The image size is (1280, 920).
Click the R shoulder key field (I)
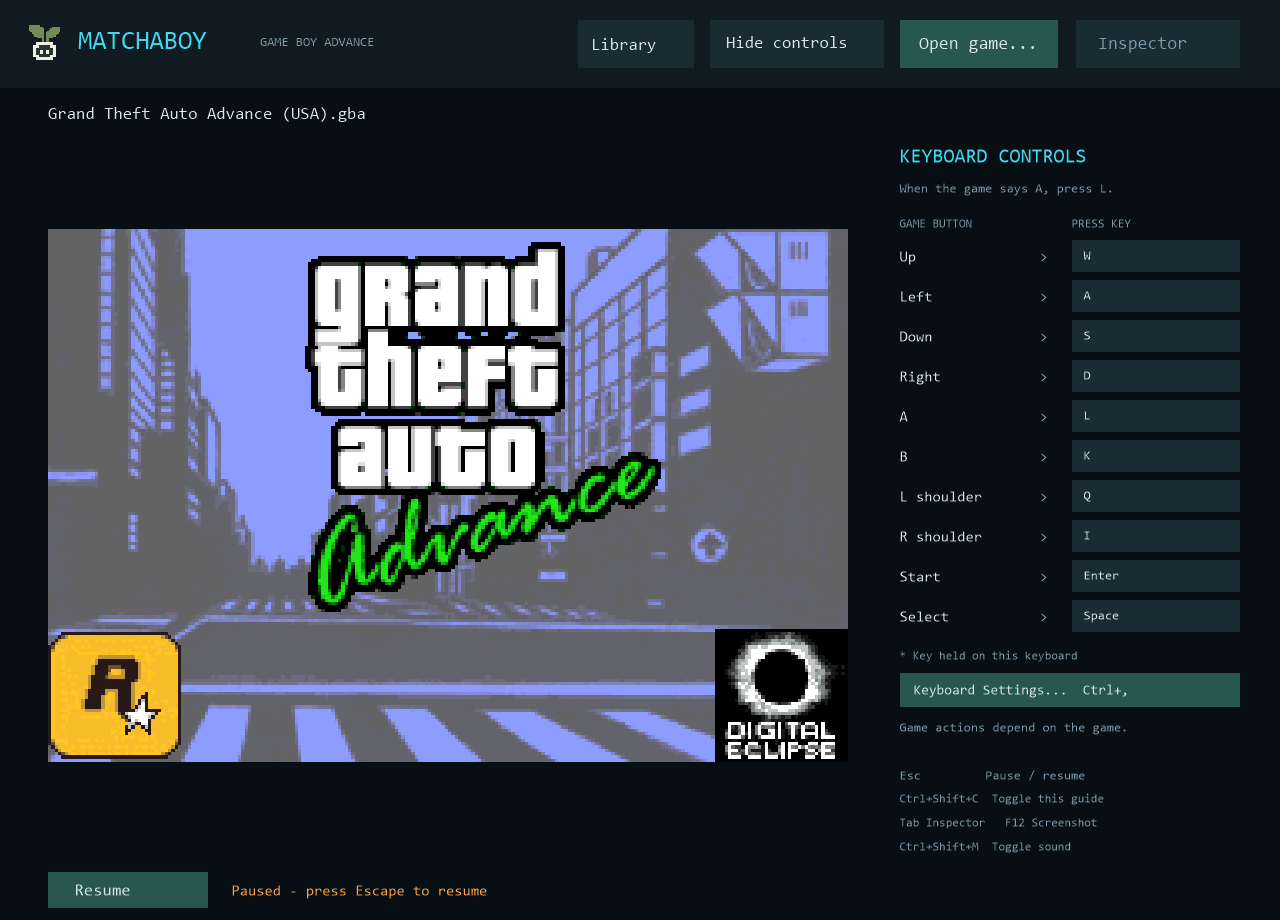1156,536
